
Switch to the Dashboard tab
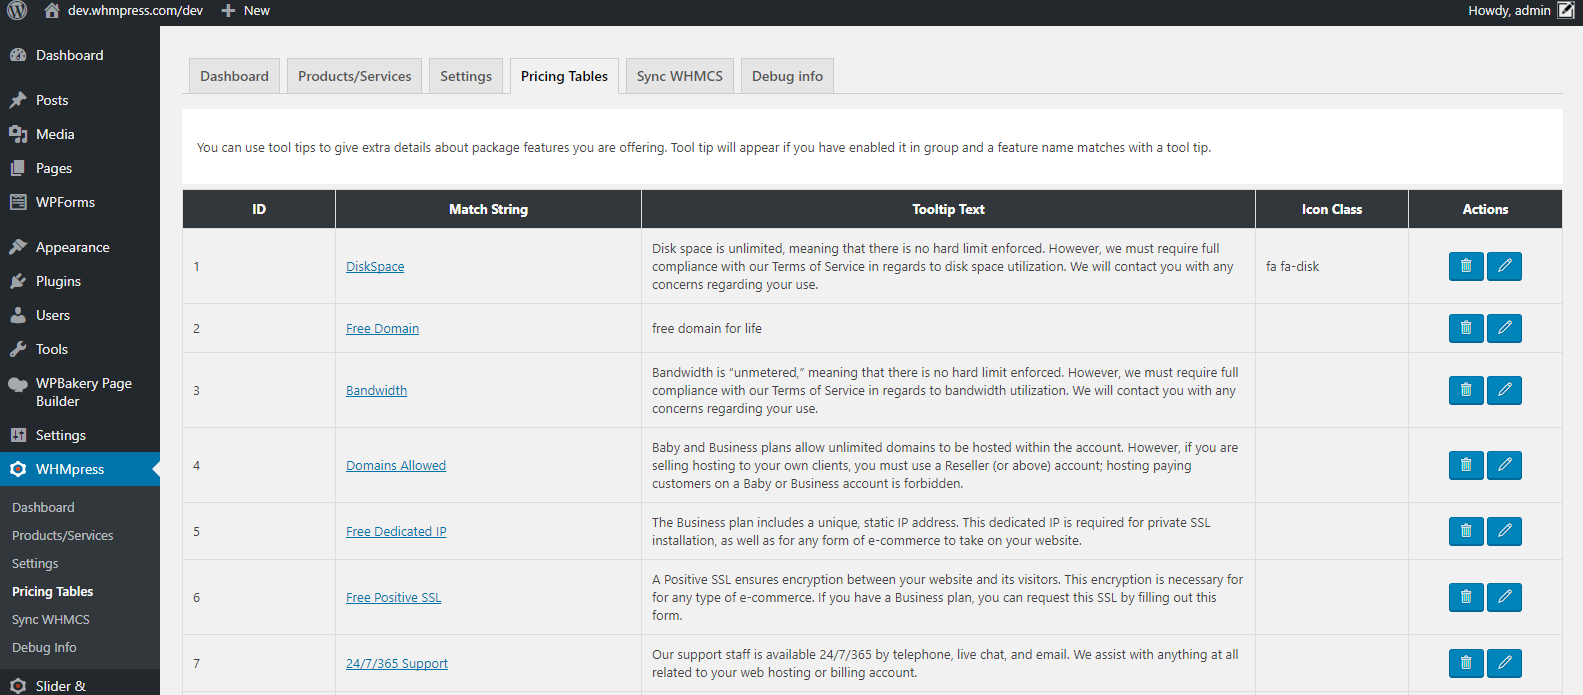click(234, 76)
